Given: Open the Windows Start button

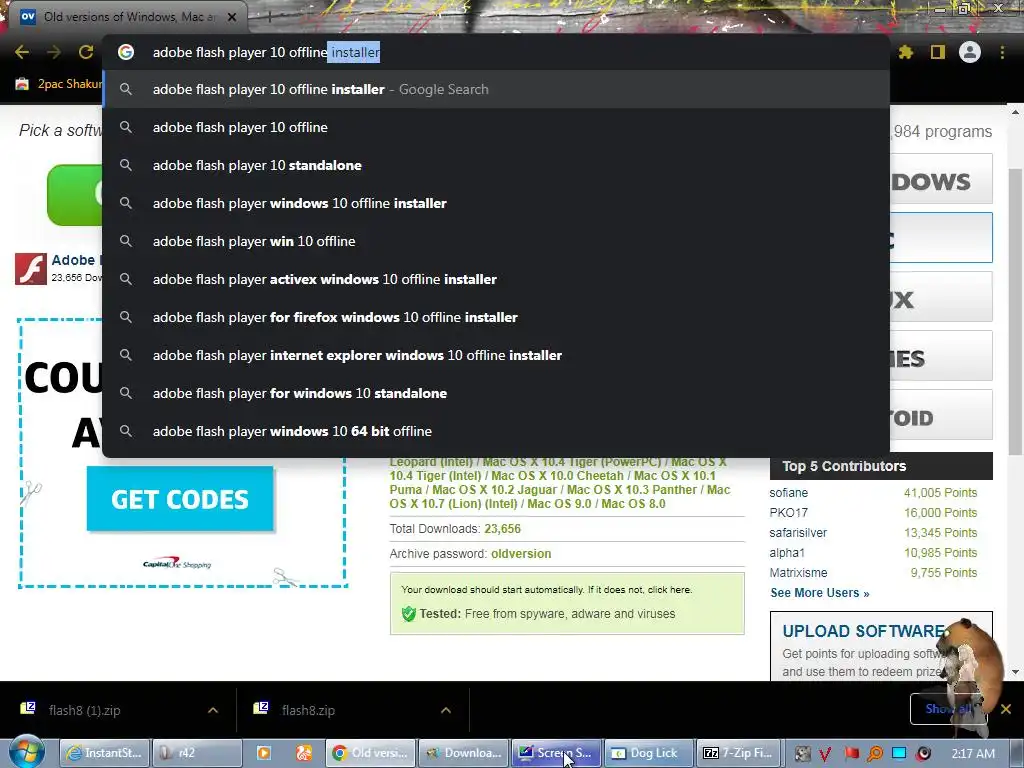Looking at the screenshot, I should tap(26, 752).
